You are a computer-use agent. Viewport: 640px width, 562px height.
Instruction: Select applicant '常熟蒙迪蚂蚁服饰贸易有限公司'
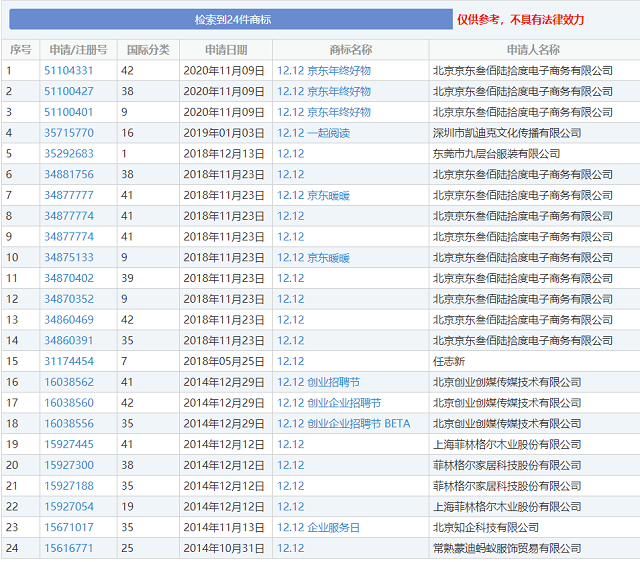point(507,549)
